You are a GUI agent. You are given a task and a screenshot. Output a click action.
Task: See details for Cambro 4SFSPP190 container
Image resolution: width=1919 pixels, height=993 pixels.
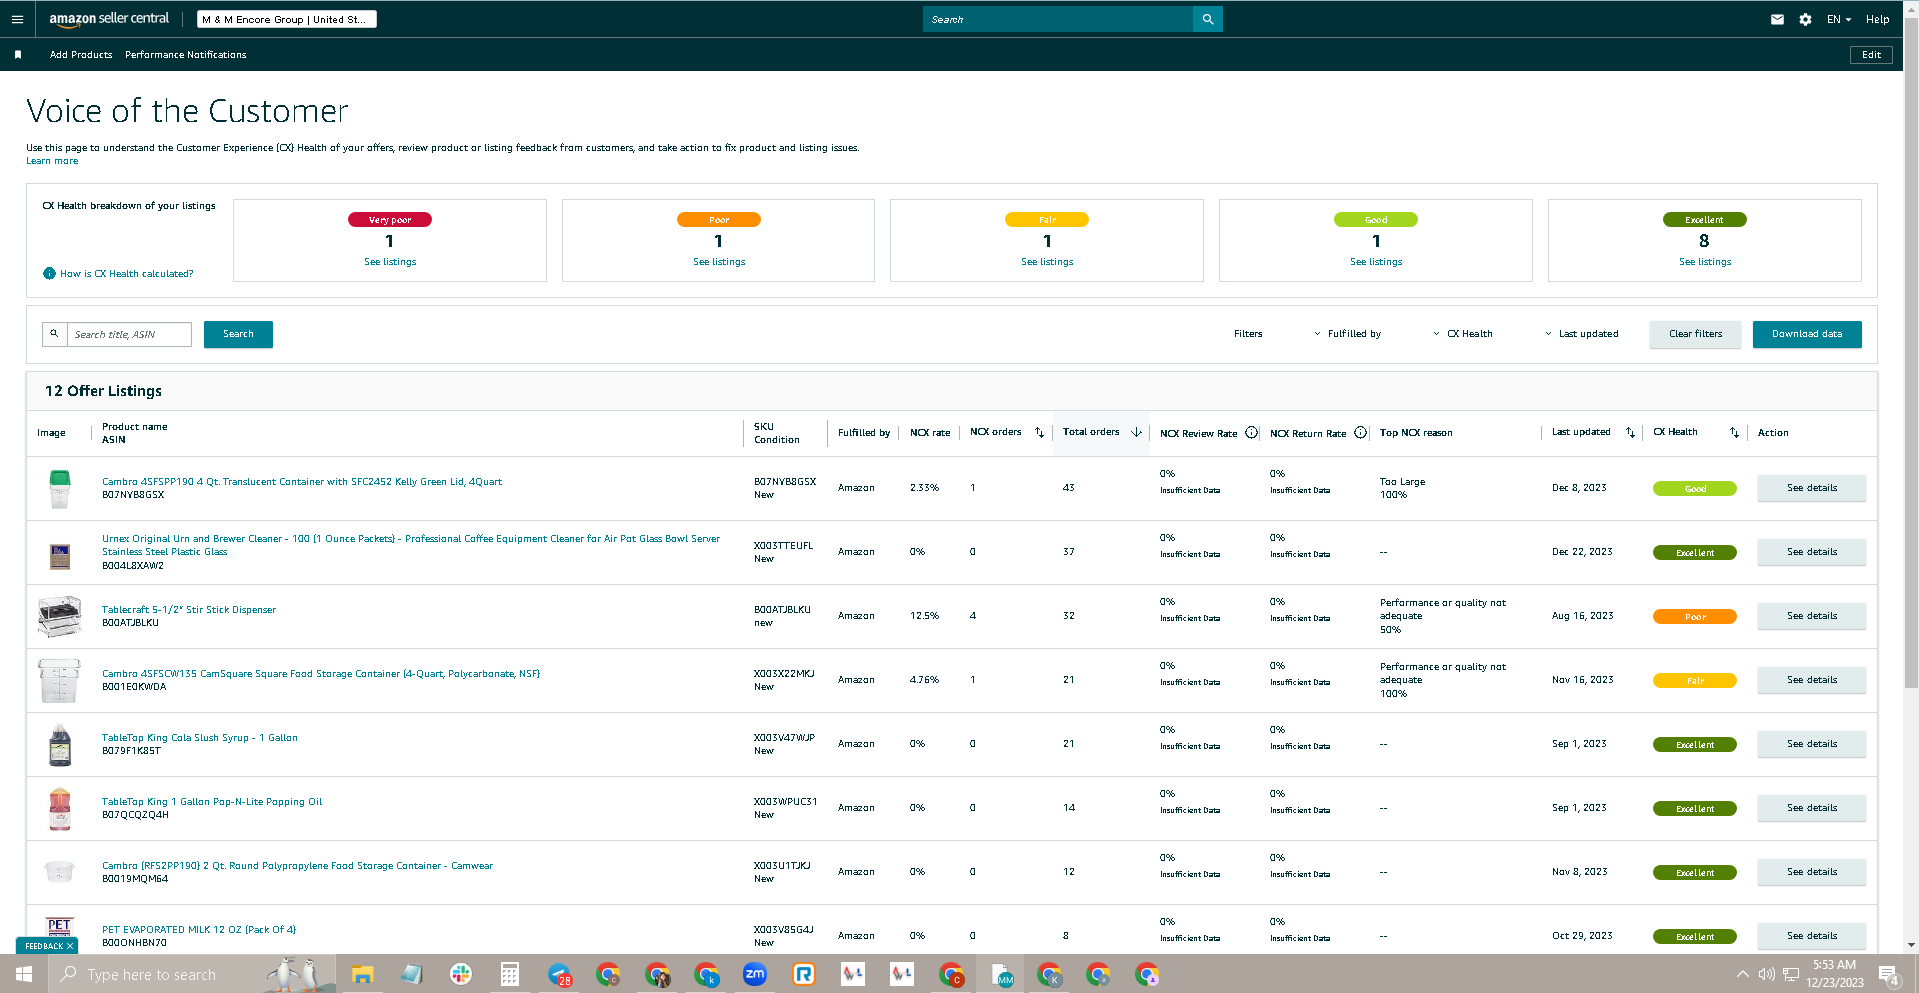(1811, 488)
